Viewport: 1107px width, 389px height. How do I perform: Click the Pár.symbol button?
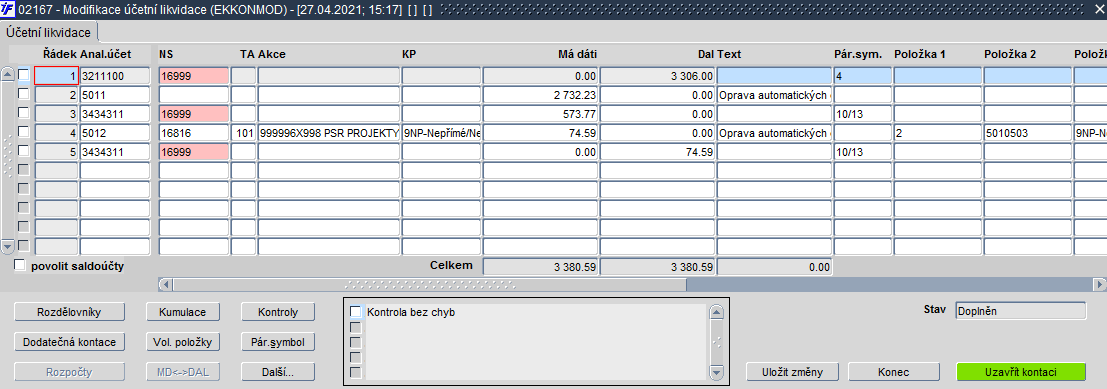(x=278, y=342)
